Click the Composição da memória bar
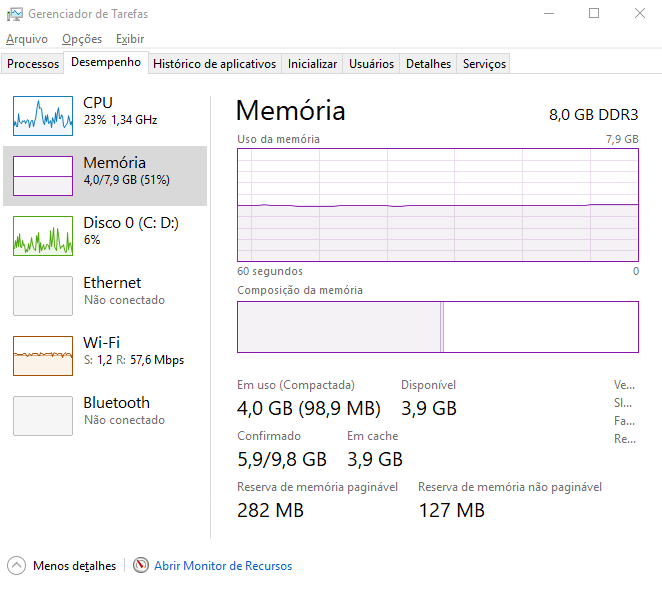662x589 pixels. (437, 327)
